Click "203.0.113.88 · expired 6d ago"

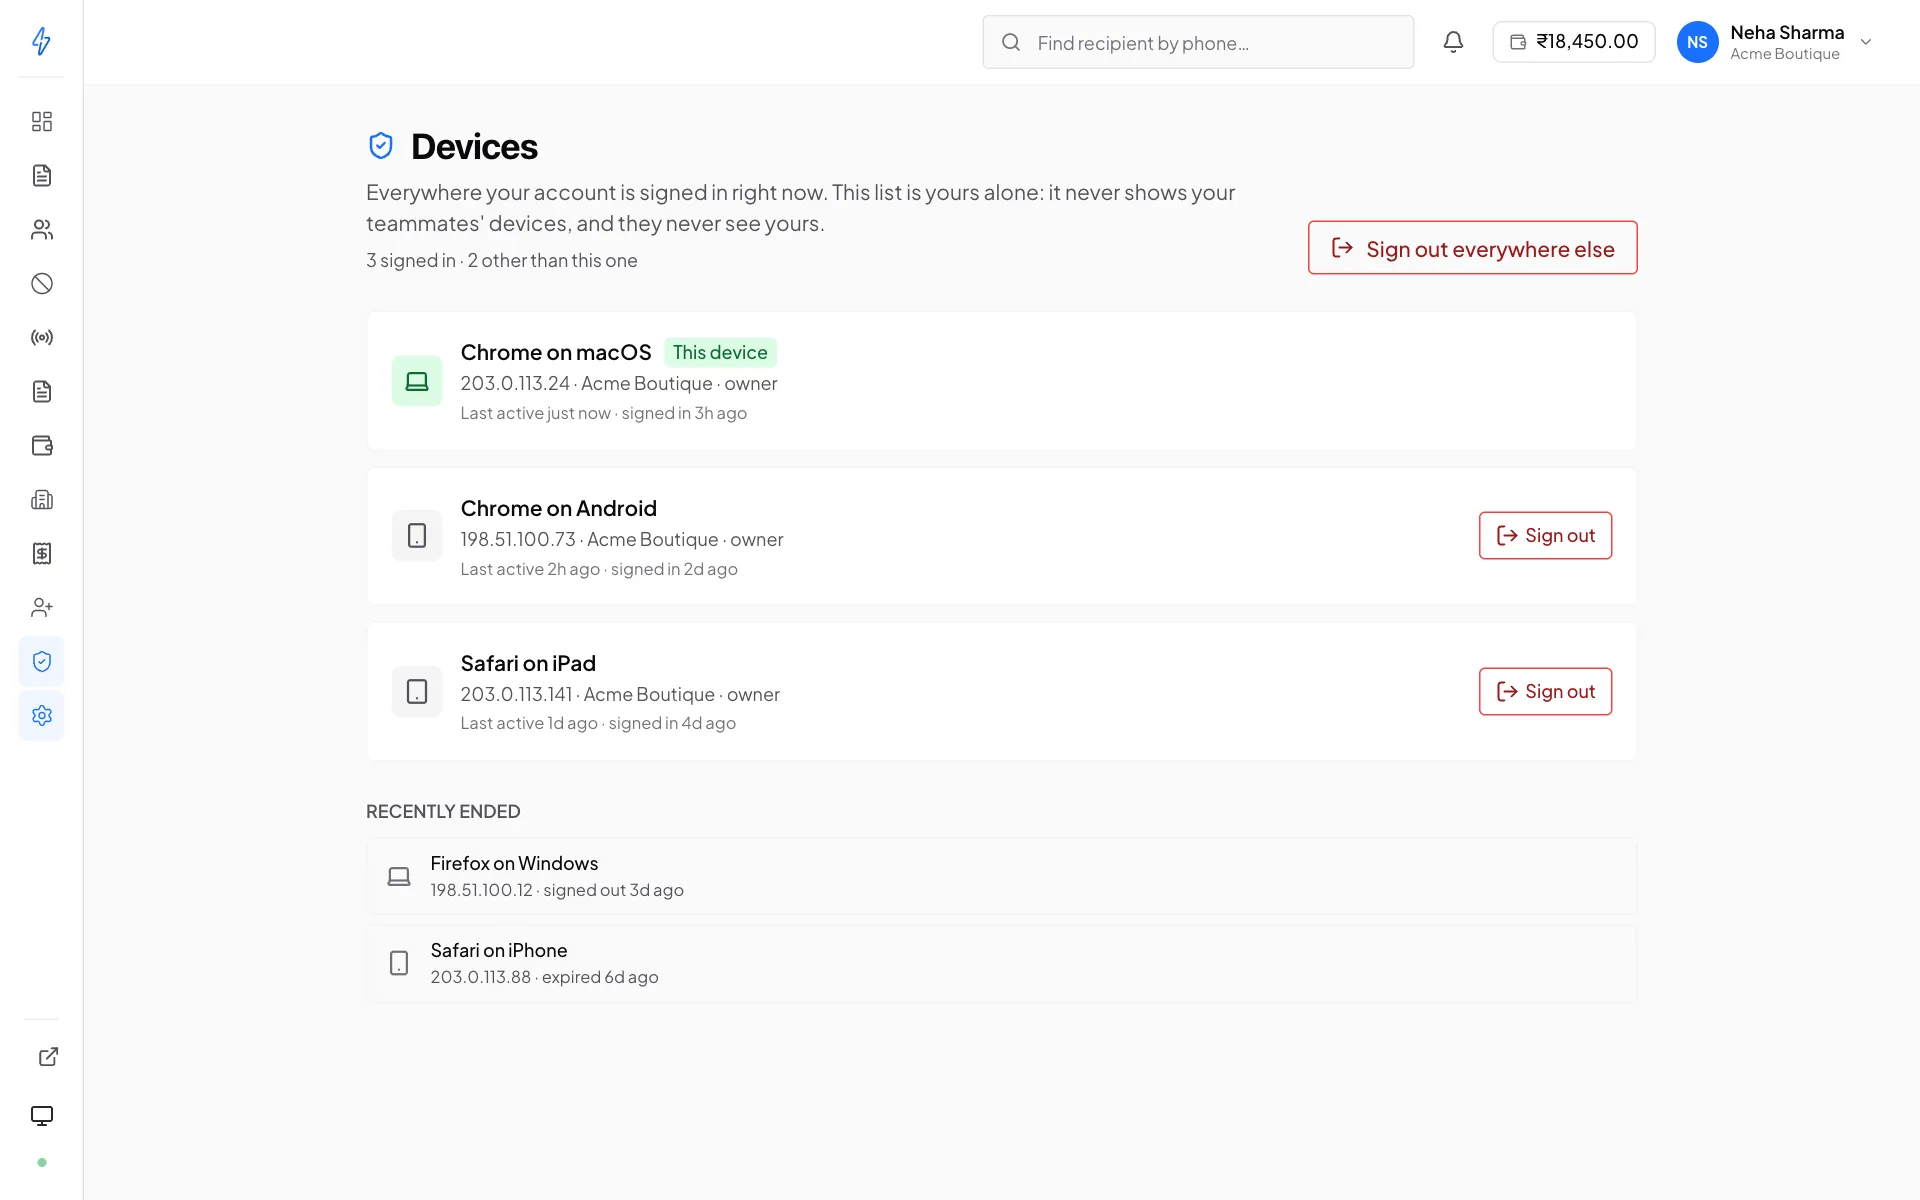click(x=545, y=977)
